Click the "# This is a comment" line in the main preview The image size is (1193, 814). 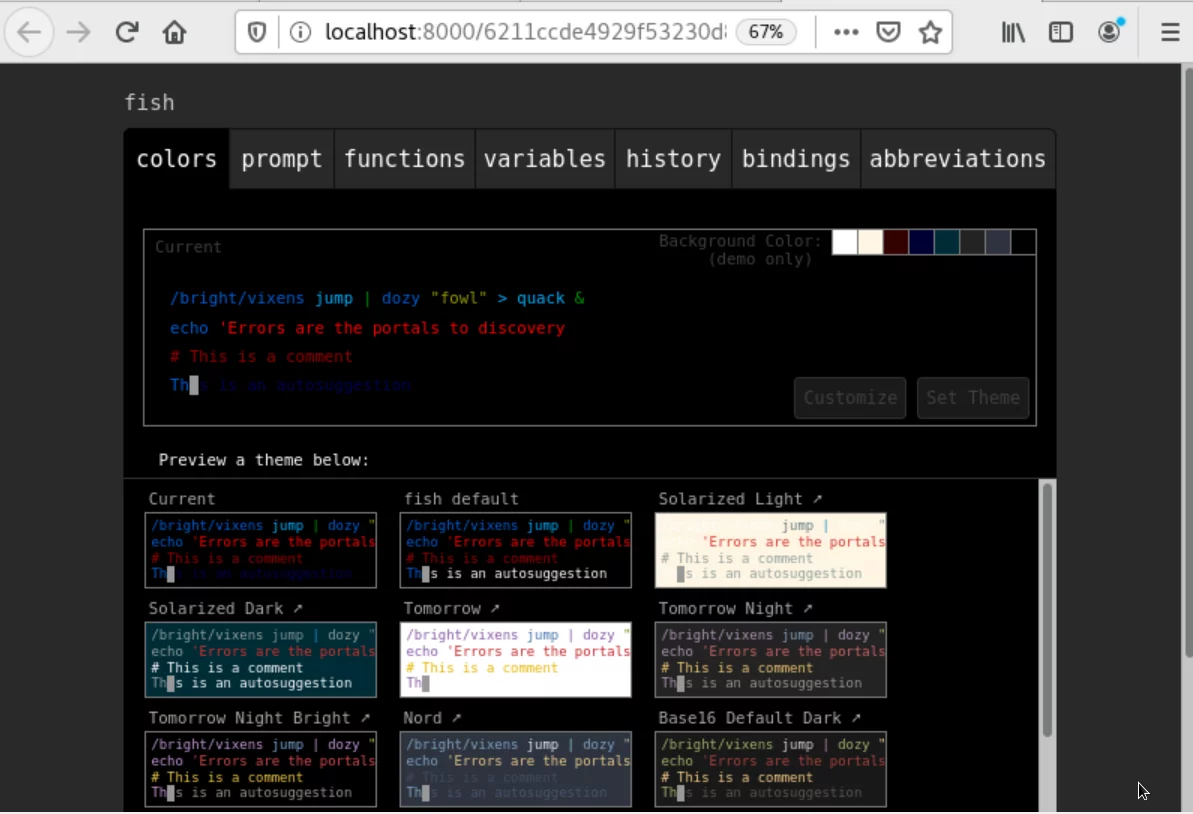pyautogui.click(x=261, y=357)
